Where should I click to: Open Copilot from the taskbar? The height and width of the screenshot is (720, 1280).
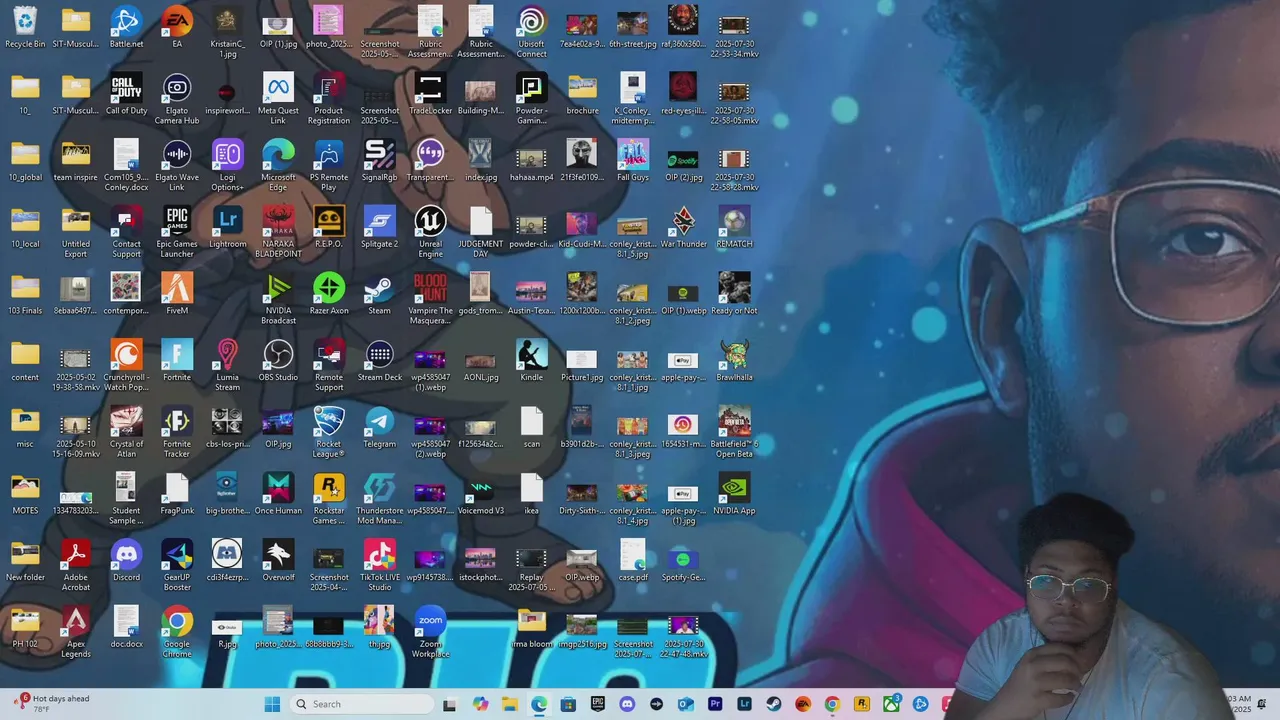click(x=480, y=704)
